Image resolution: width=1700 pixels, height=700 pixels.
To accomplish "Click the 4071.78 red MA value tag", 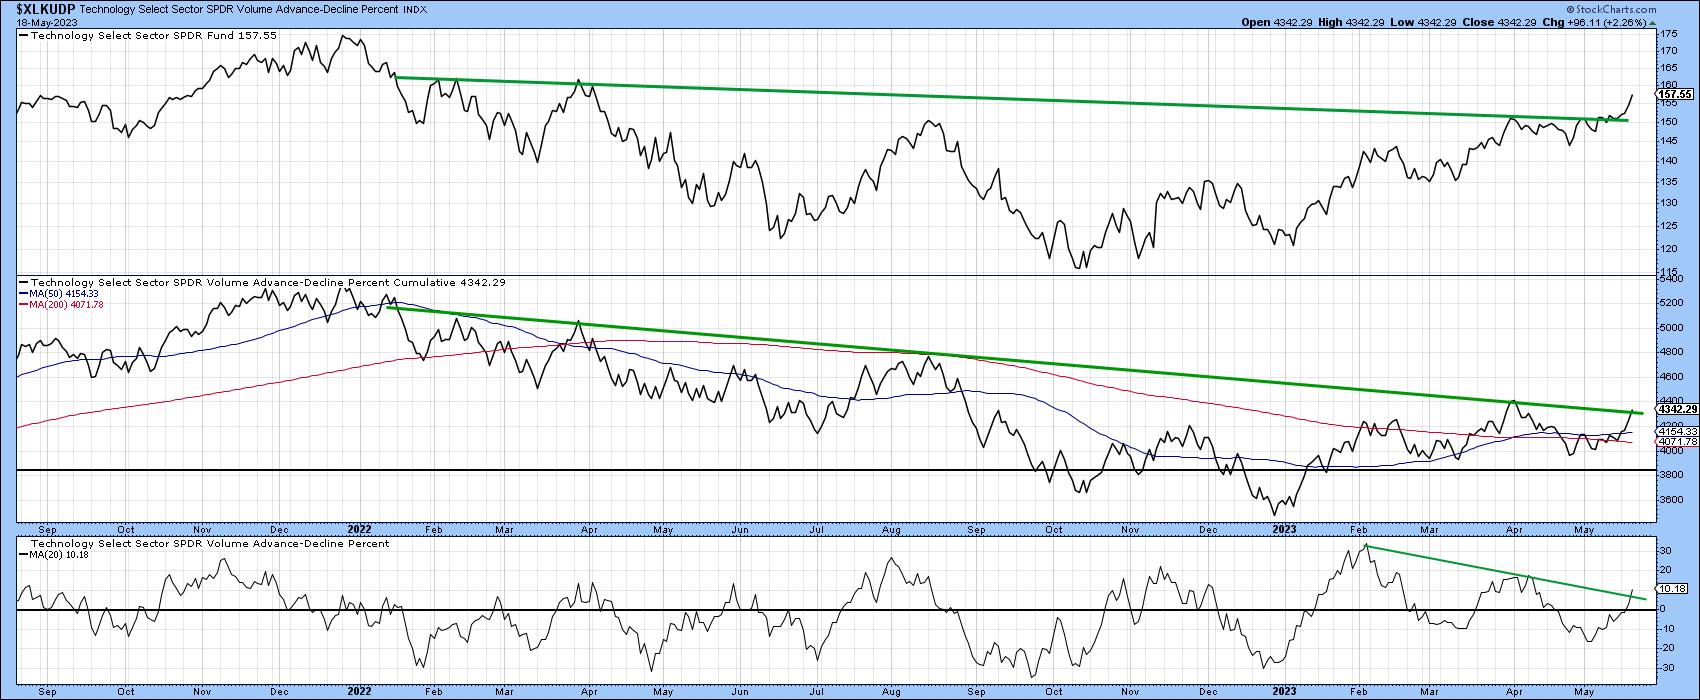I will [1676, 442].
